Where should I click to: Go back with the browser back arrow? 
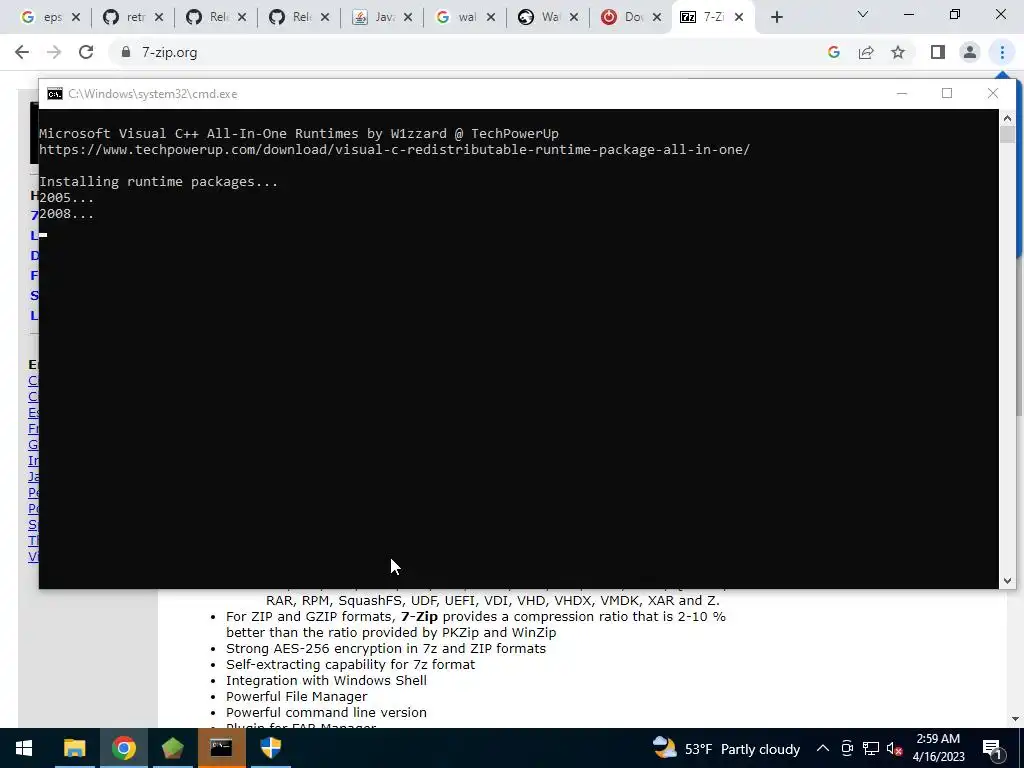pos(22,52)
